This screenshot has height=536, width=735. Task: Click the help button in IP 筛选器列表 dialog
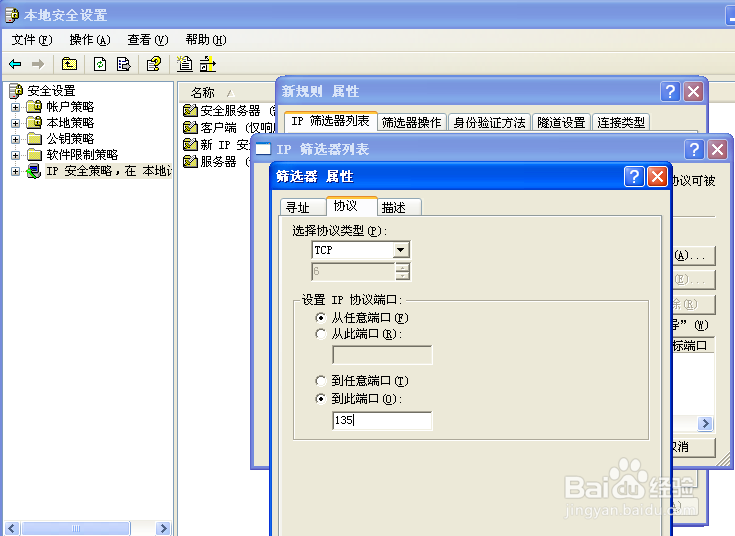(694, 150)
